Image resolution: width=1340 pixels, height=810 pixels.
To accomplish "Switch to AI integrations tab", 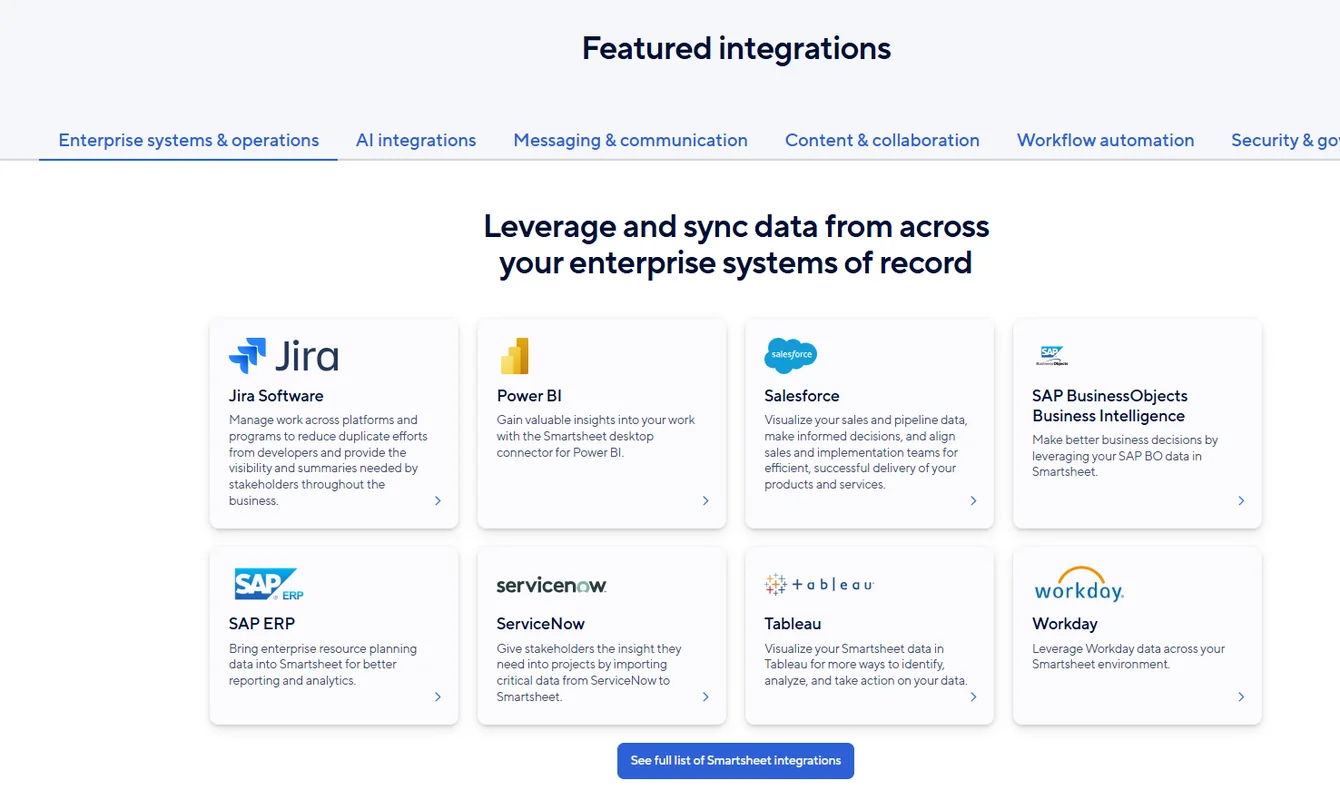I will 416,140.
